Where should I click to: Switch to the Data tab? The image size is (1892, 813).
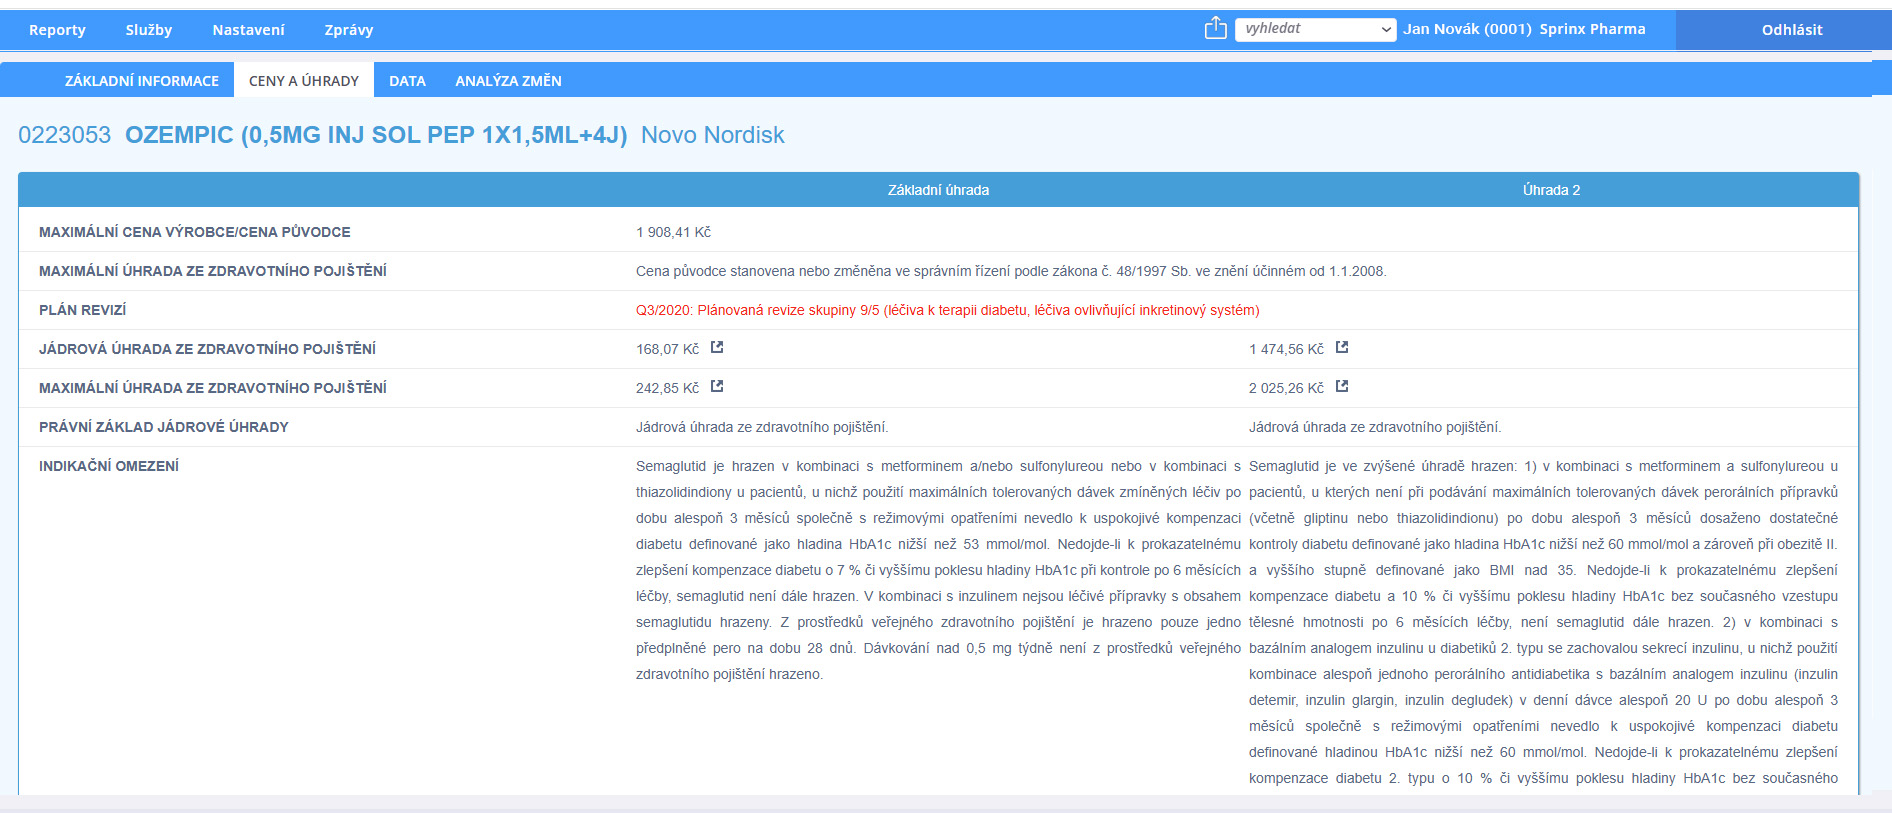coord(407,81)
